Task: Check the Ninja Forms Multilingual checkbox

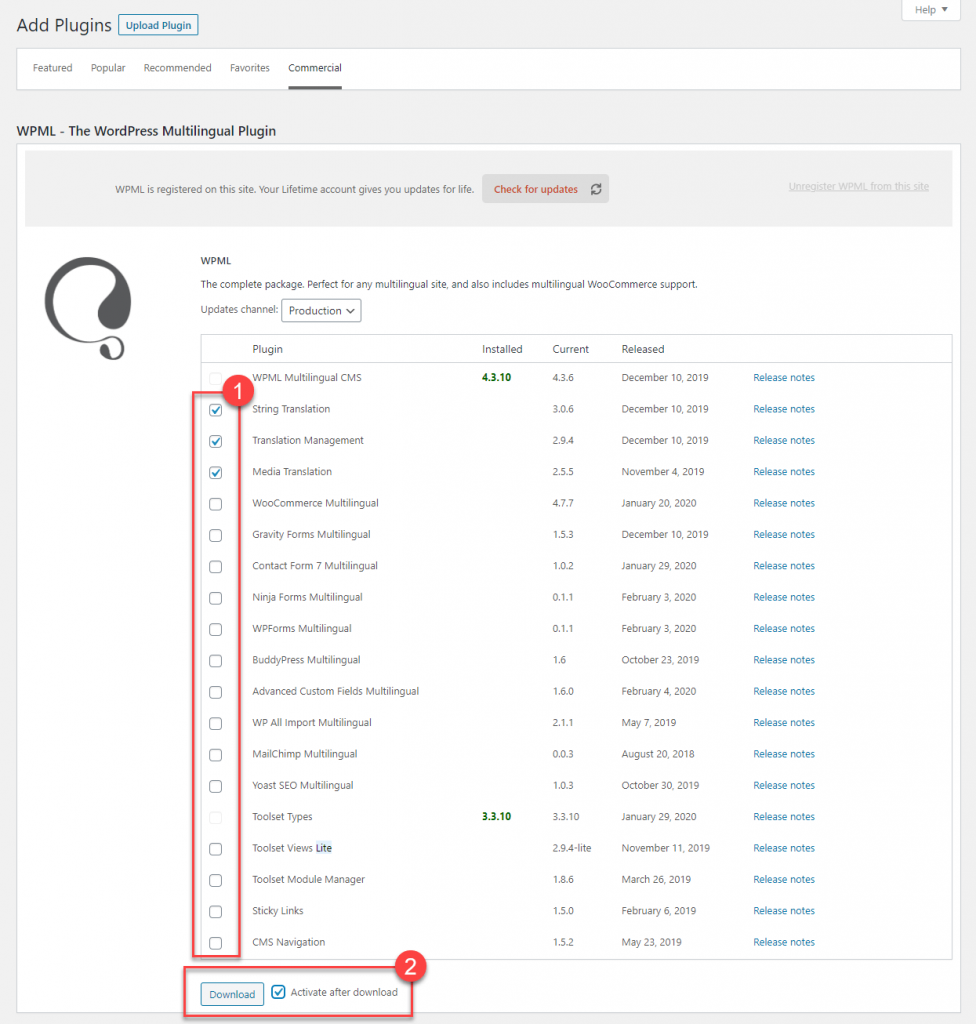Action: (216, 598)
